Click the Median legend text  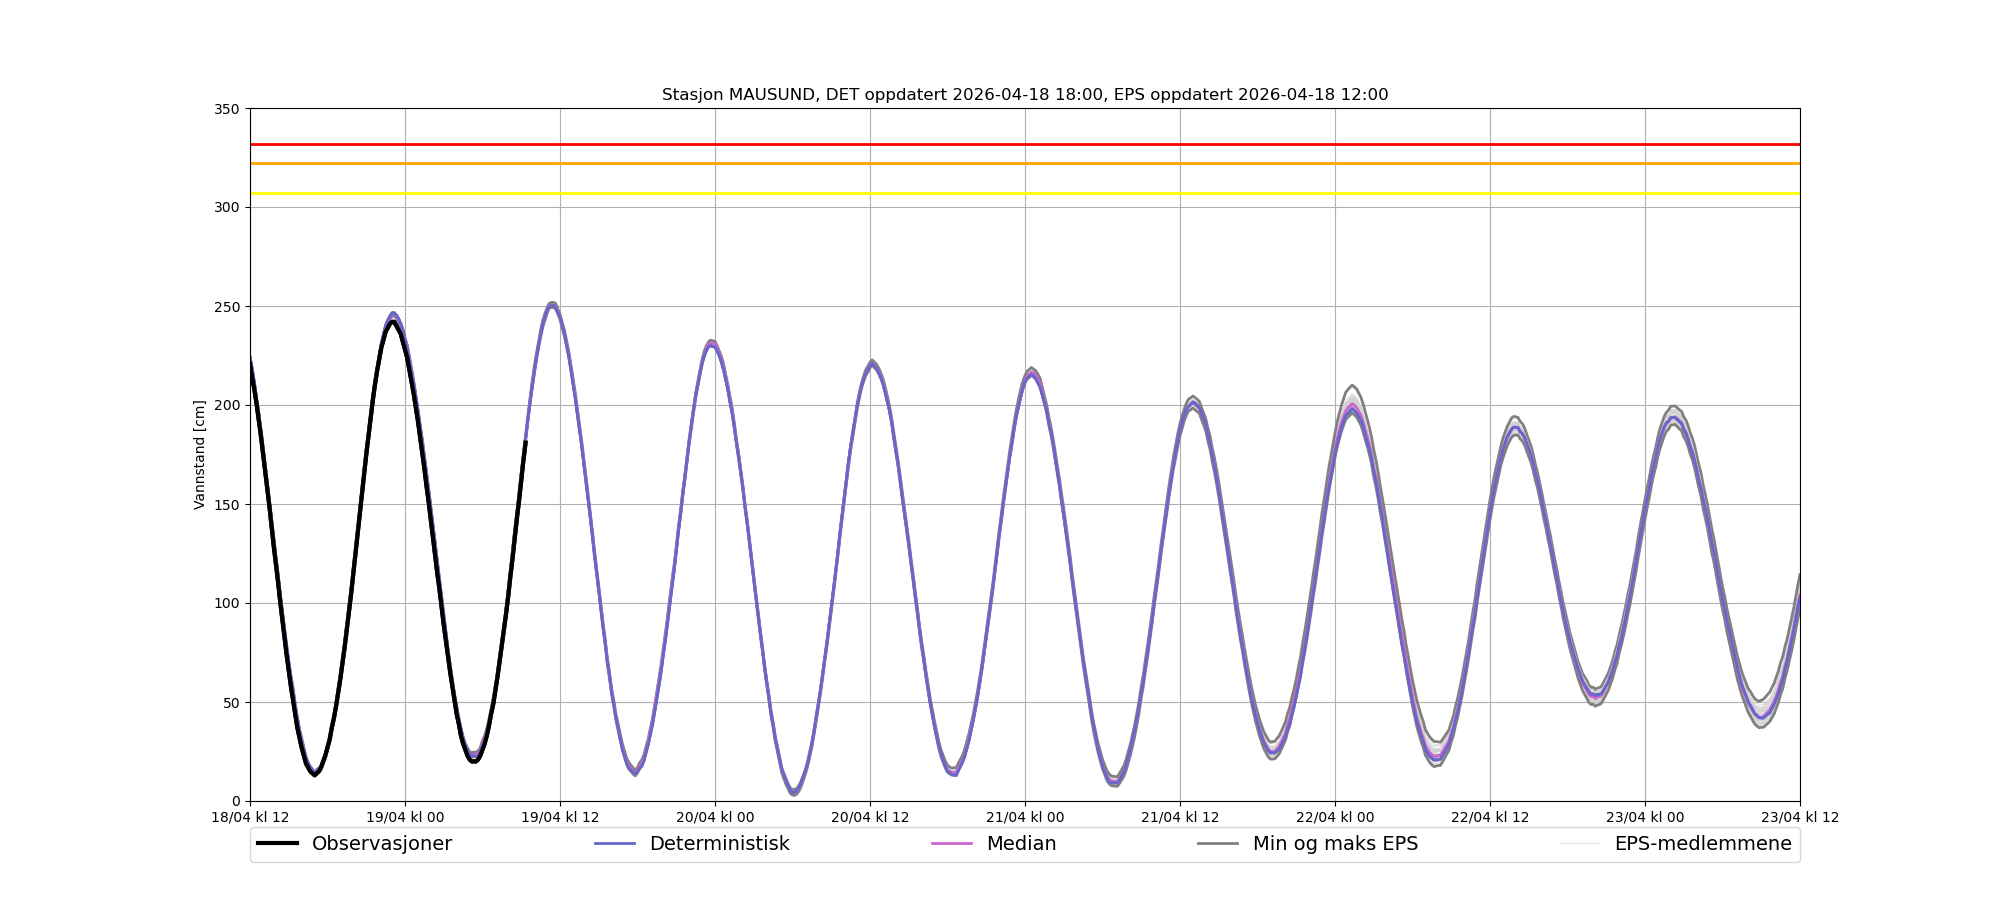point(1021,844)
